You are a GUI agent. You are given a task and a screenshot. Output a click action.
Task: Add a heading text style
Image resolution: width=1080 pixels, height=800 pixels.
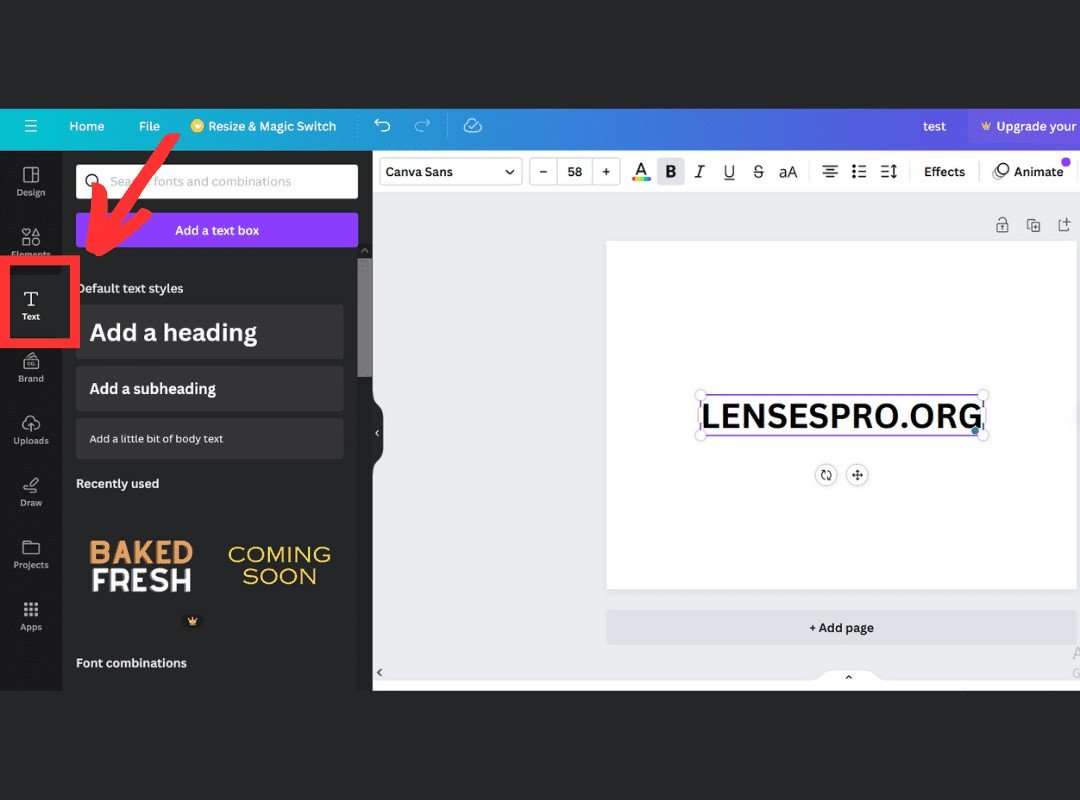(209, 332)
